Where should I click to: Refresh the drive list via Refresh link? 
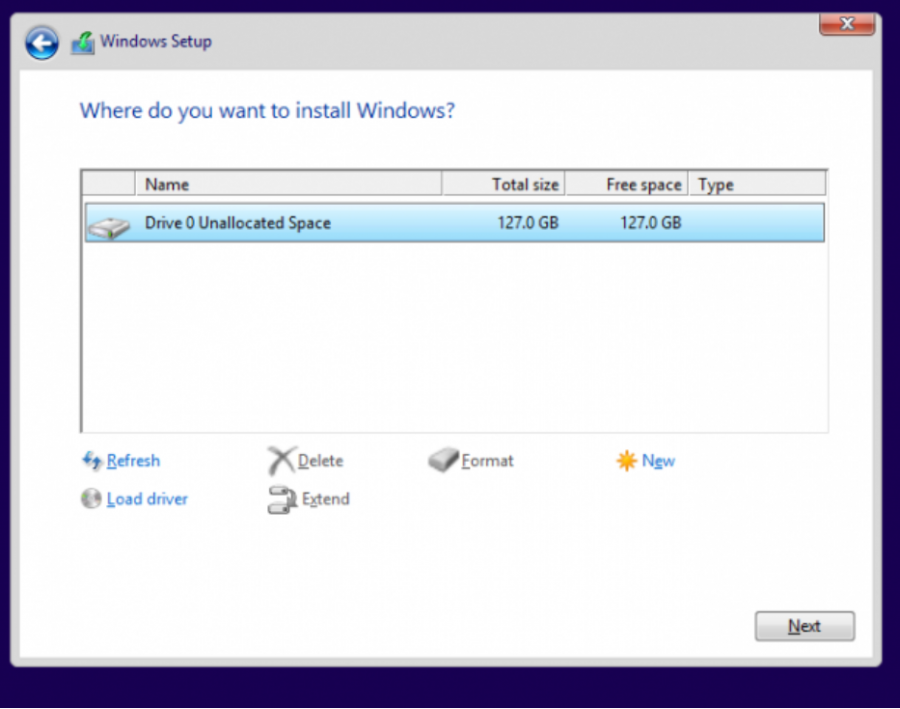click(x=133, y=460)
